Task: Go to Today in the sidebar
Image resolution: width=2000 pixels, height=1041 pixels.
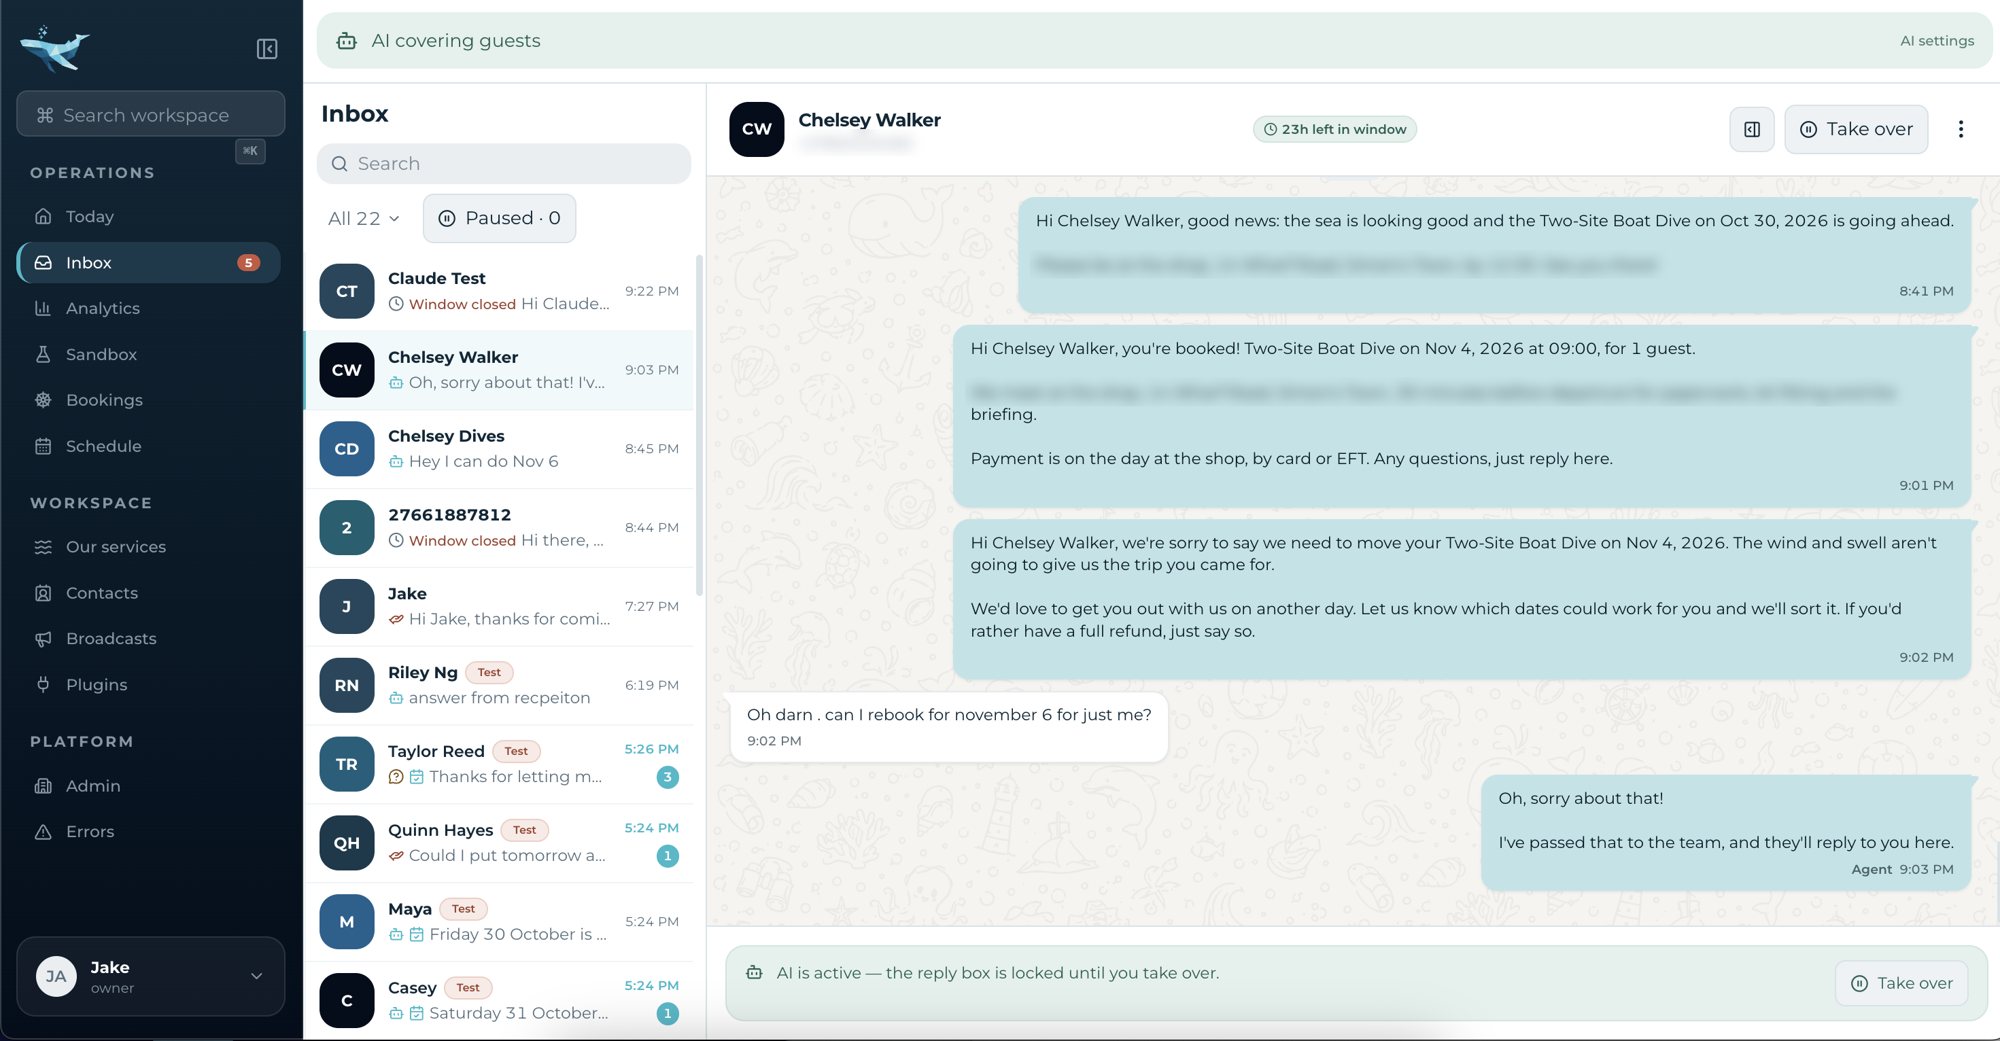Action: (148, 217)
